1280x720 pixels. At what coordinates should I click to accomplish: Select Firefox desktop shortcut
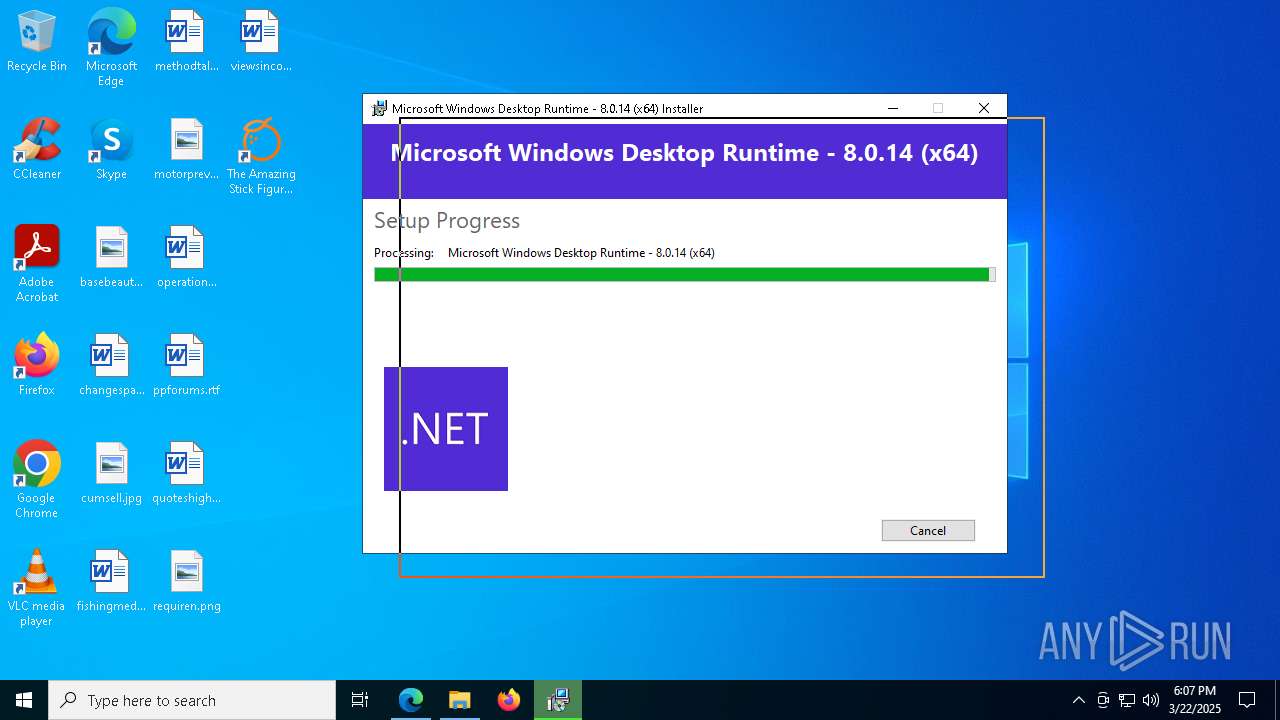tap(37, 366)
